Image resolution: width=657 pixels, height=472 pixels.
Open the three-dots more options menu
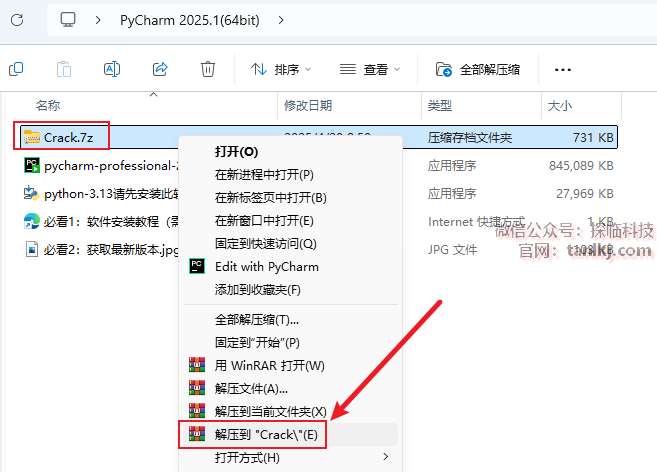(x=562, y=70)
